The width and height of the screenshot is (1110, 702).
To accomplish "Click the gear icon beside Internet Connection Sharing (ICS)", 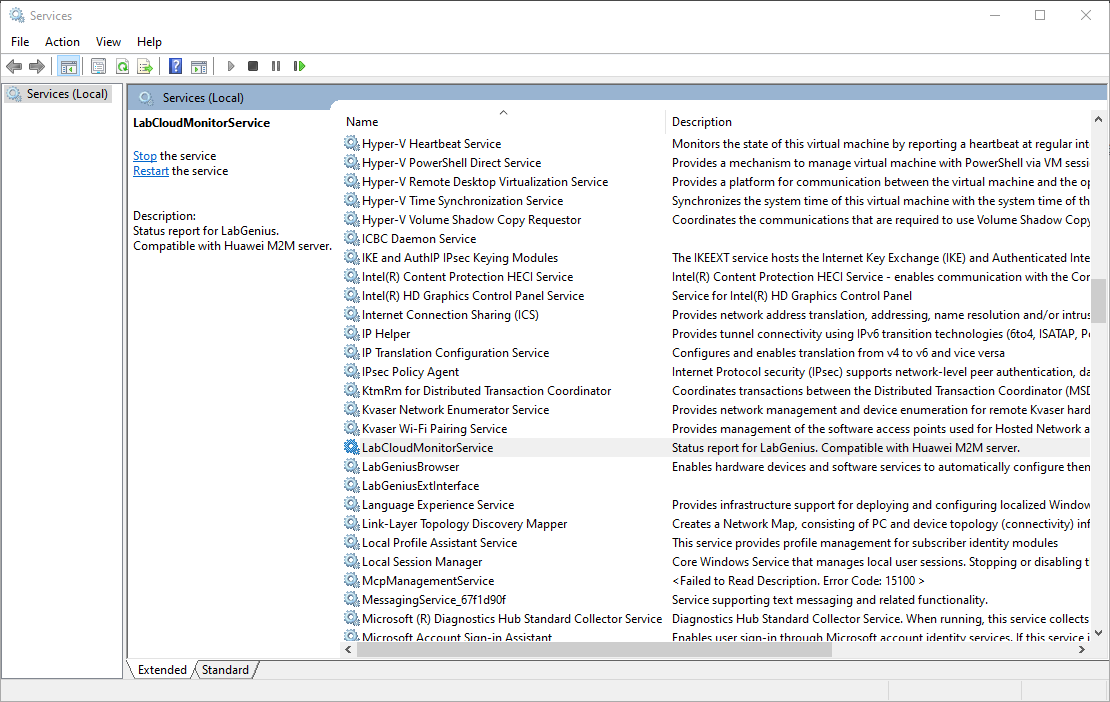I will point(352,314).
